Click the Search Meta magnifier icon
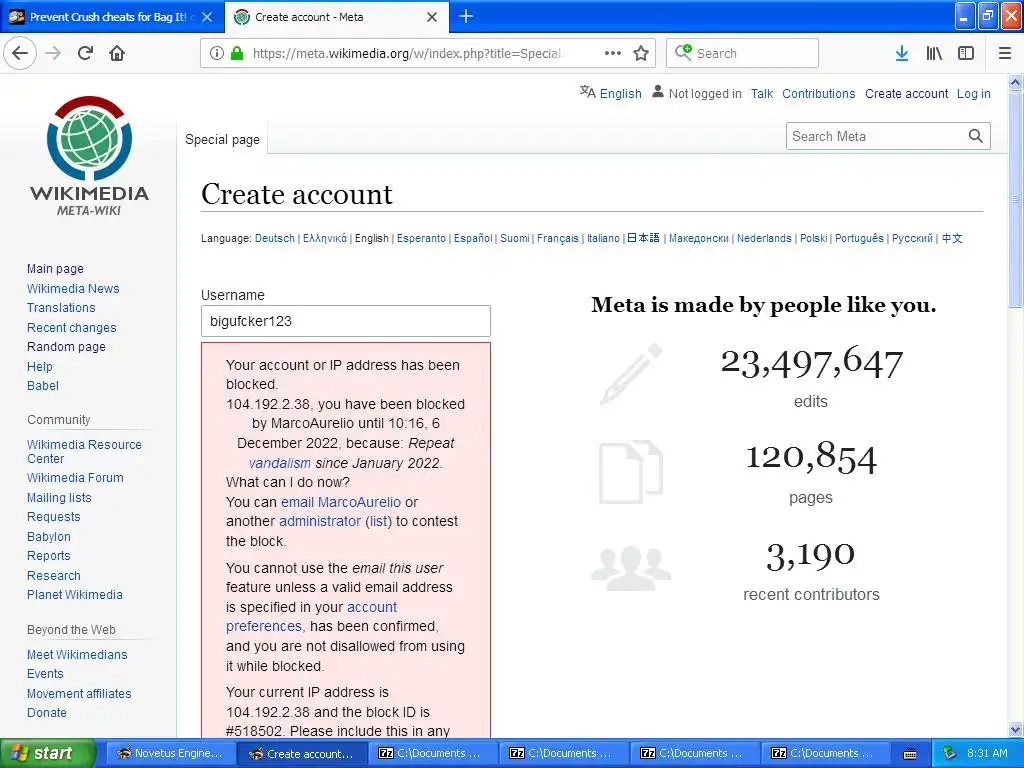 976,136
